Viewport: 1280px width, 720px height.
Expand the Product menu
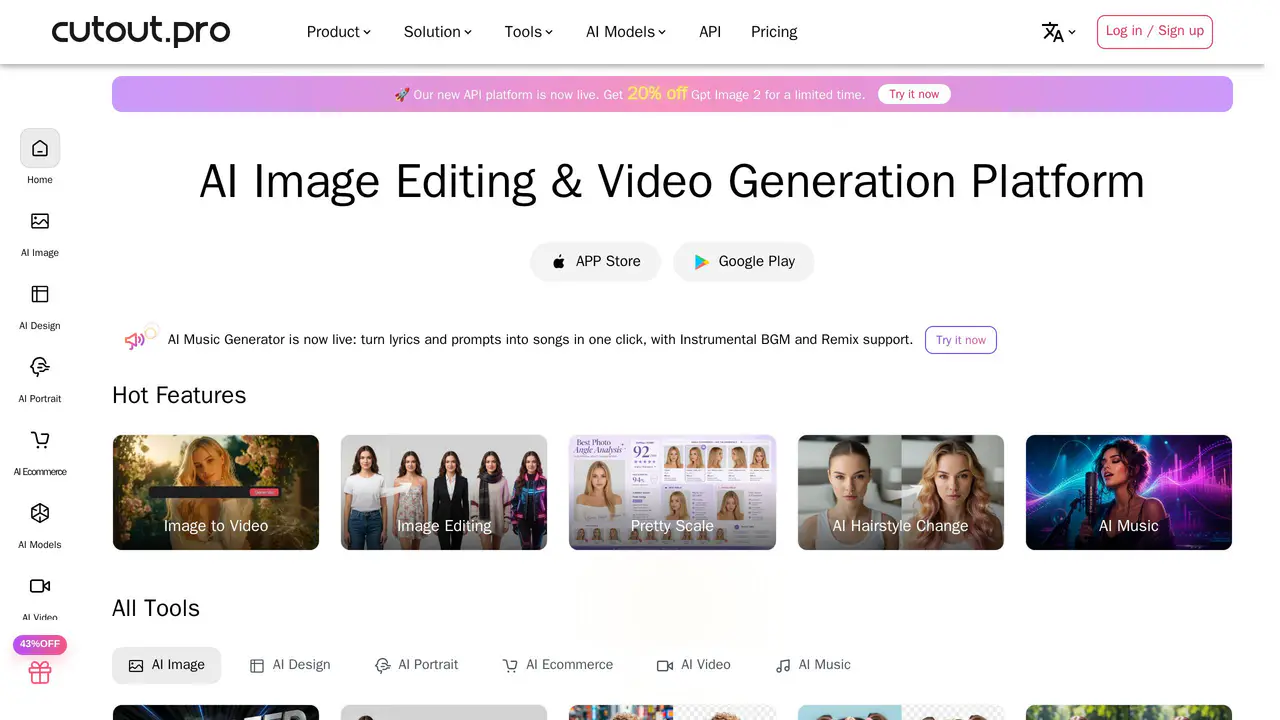(x=339, y=32)
